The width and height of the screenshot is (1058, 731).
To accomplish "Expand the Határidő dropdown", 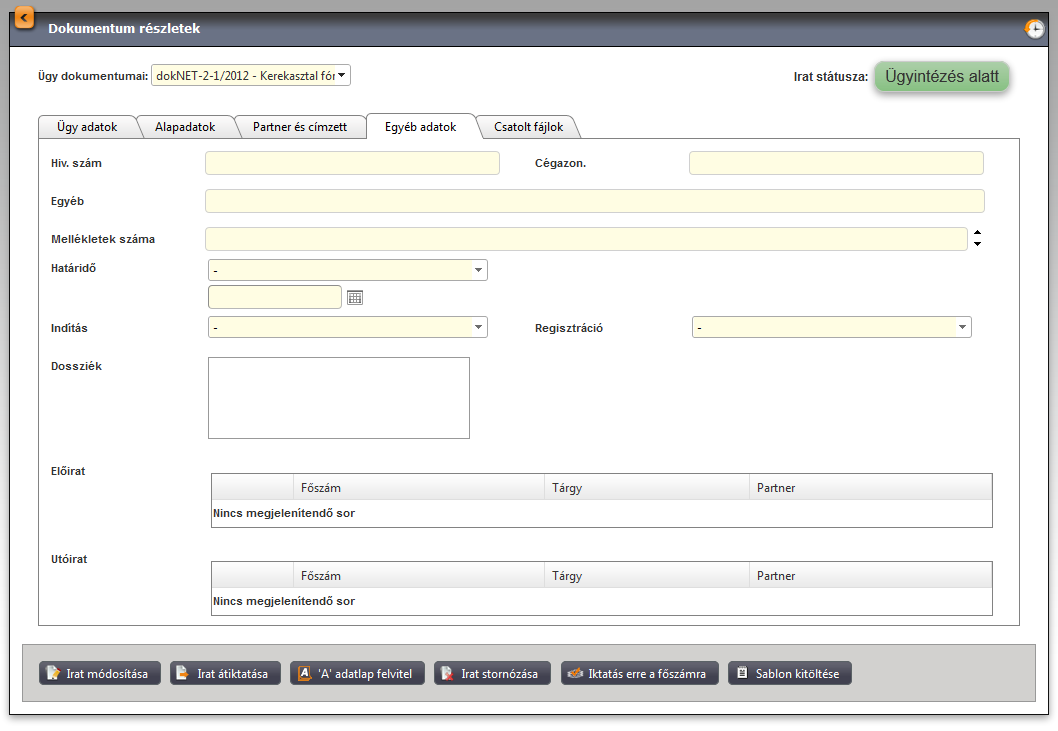I will (x=347, y=270).
